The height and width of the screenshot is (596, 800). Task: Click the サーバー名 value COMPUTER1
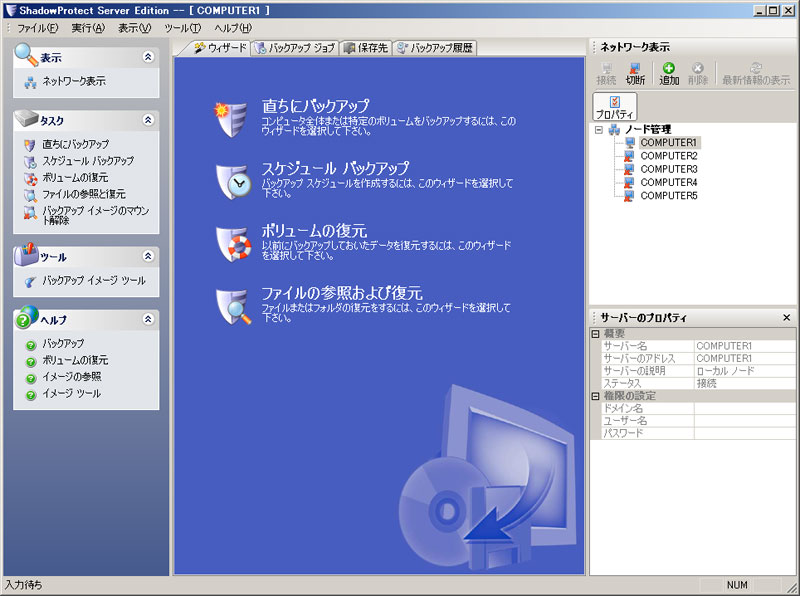point(724,346)
